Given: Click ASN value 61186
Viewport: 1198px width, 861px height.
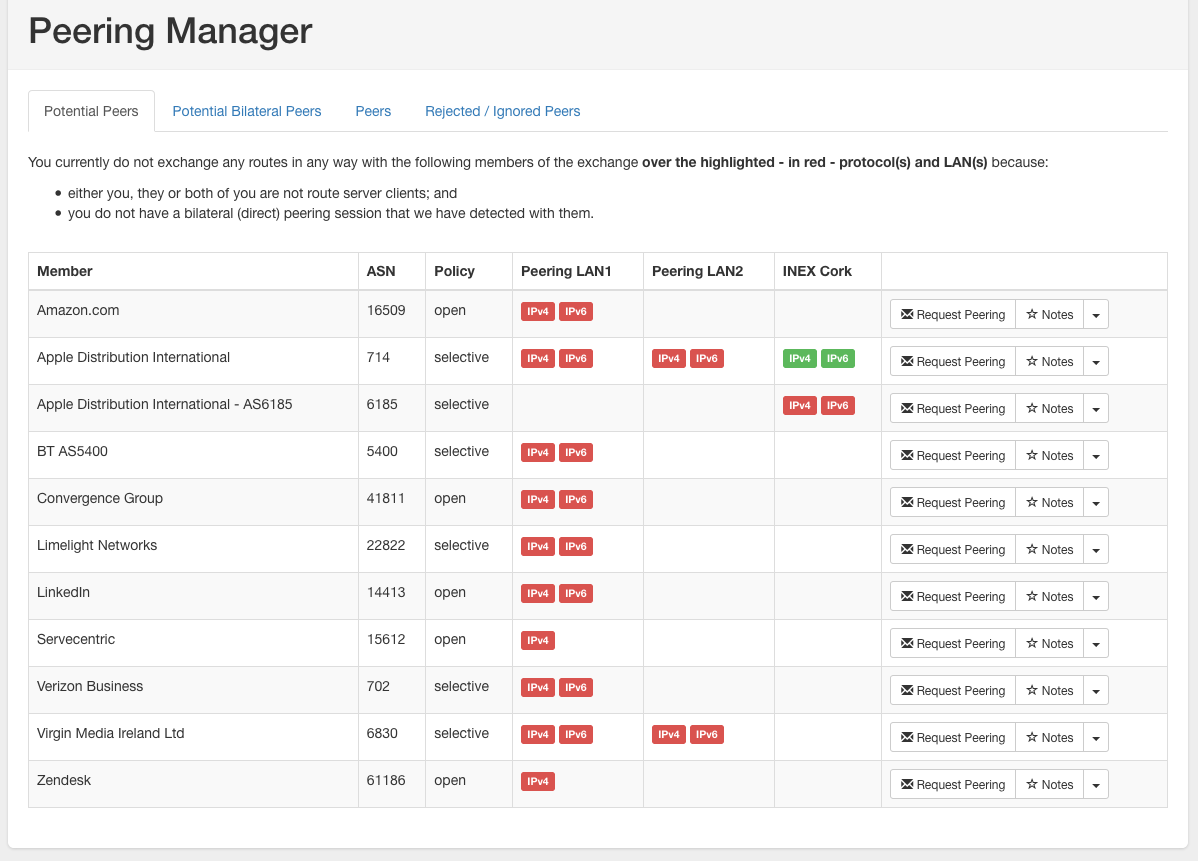Looking at the screenshot, I should (x=386, y=780).
